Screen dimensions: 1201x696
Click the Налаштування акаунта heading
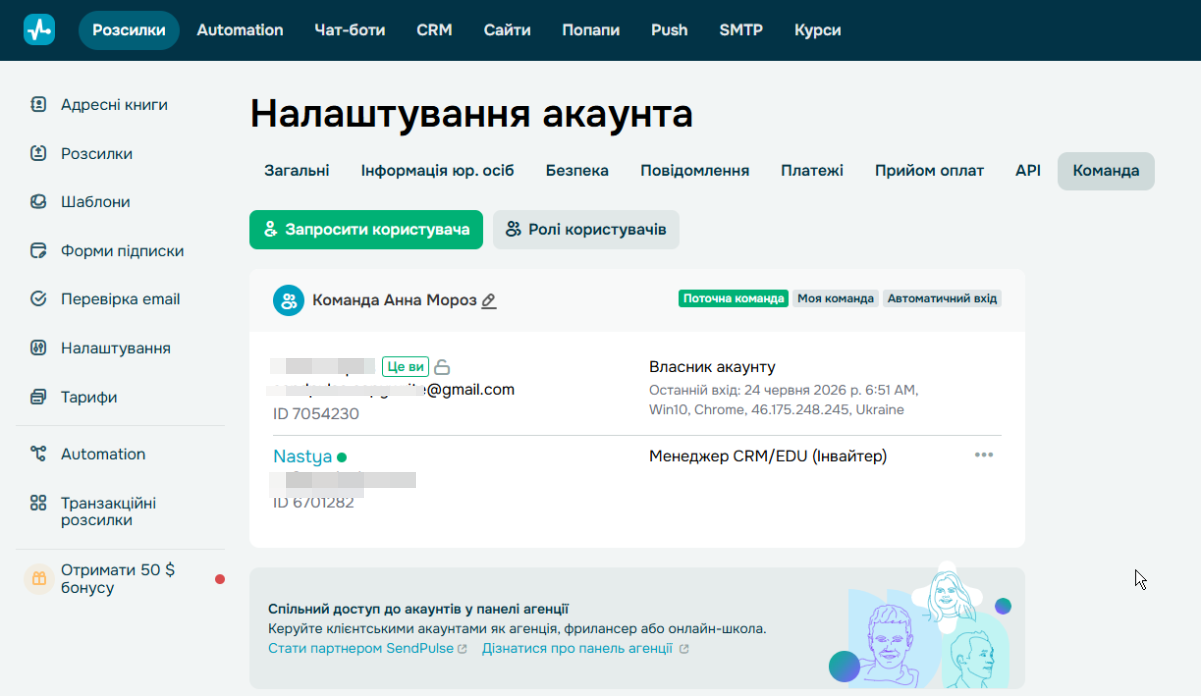point(471,115)
